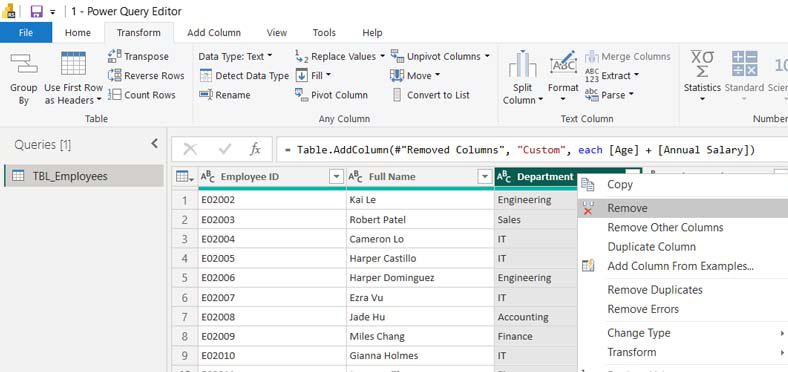
Task: Open the Extract dropdown
Action: [x=612, y=76]
